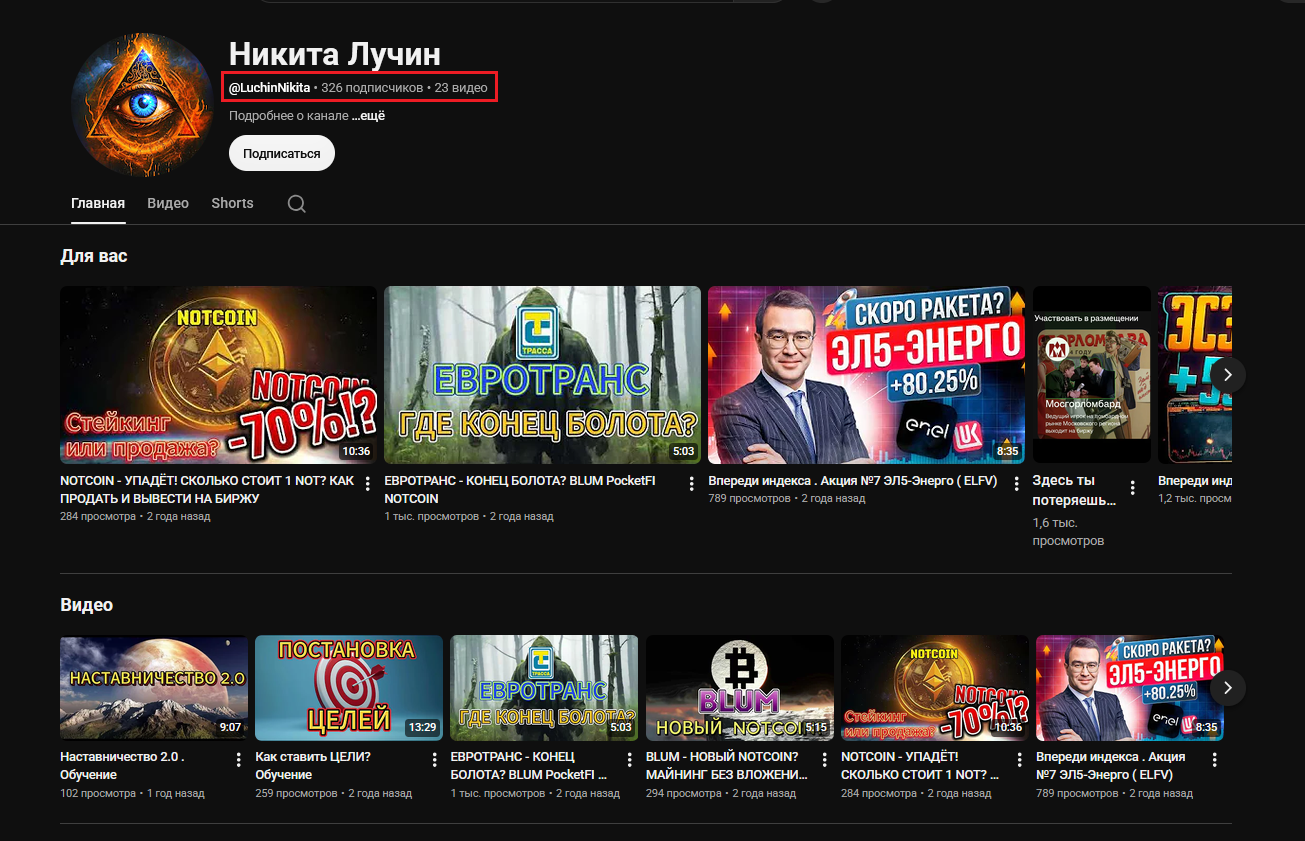Open three-dot menu for ЕВРОТРАНС in Видео section
This screenshot has width=1305, height=841.
[x=630, y=760]
